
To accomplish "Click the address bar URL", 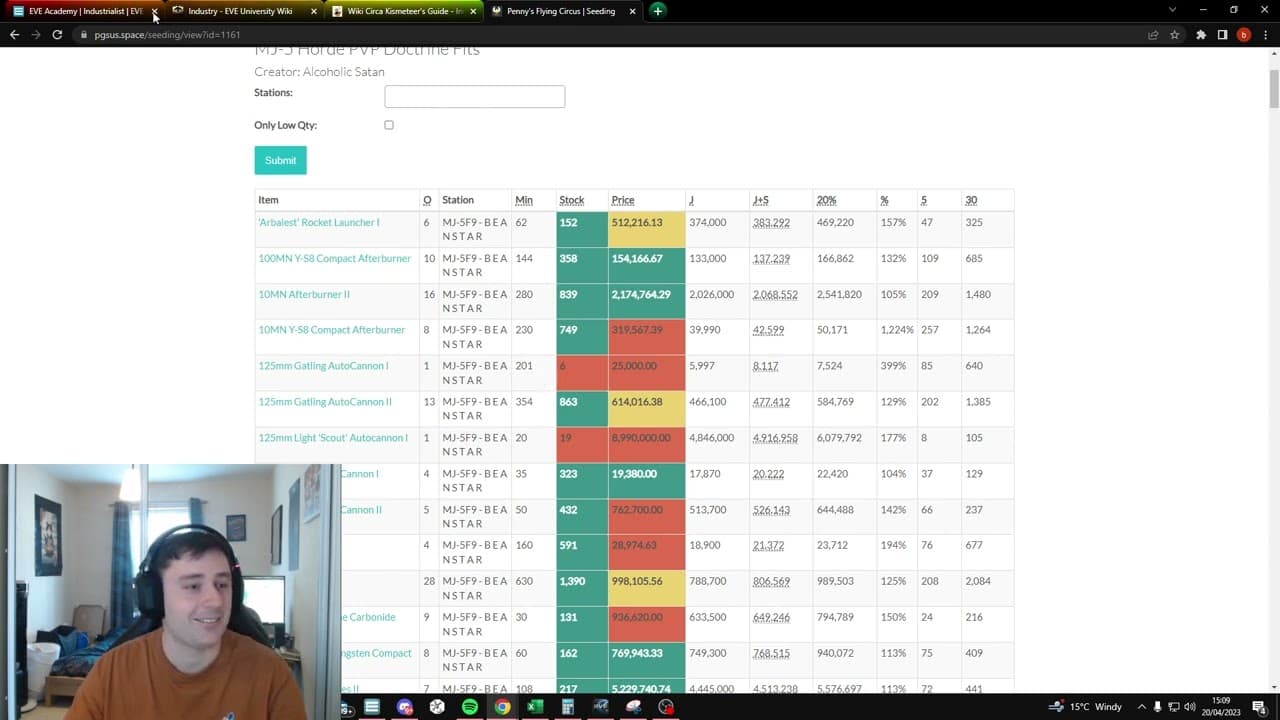I will 167,35.
